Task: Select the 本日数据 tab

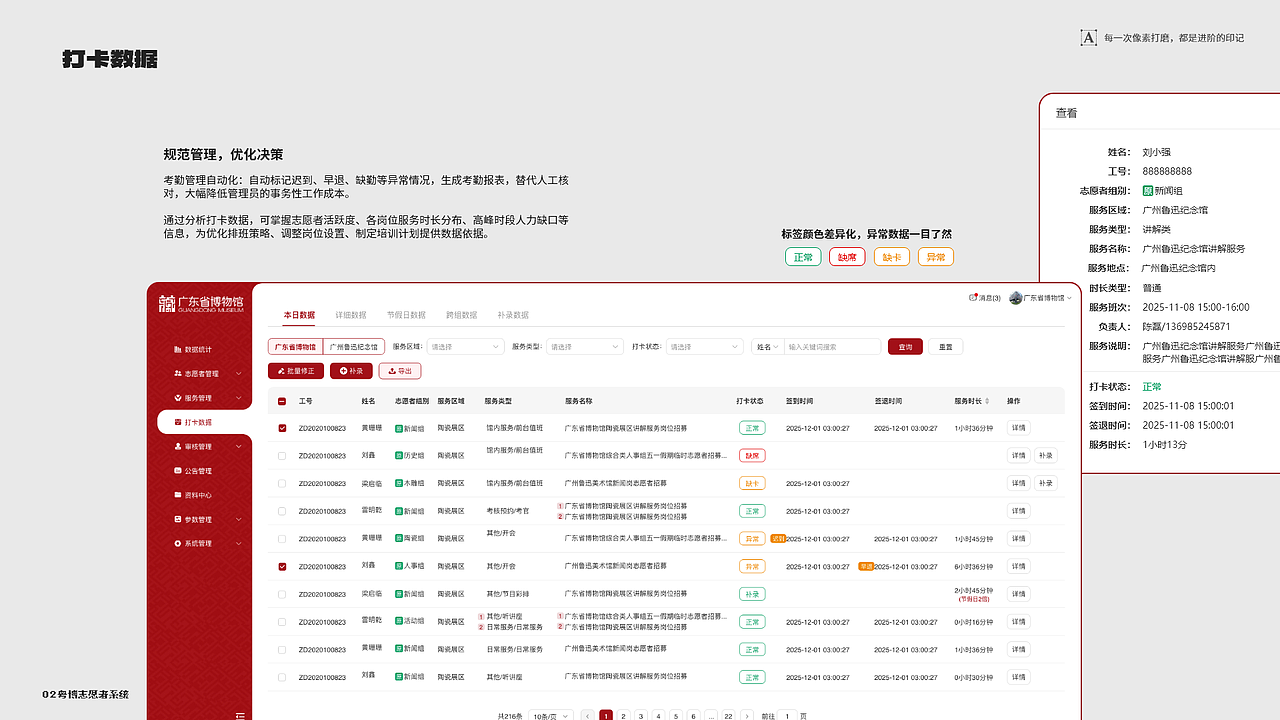Action: coord(299,315)
